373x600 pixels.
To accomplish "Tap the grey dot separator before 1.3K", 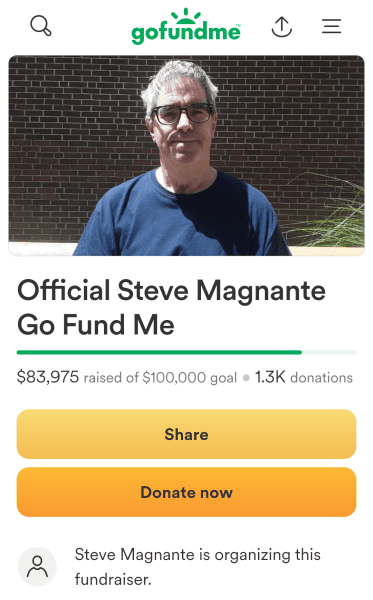I will tap(246, 378).
